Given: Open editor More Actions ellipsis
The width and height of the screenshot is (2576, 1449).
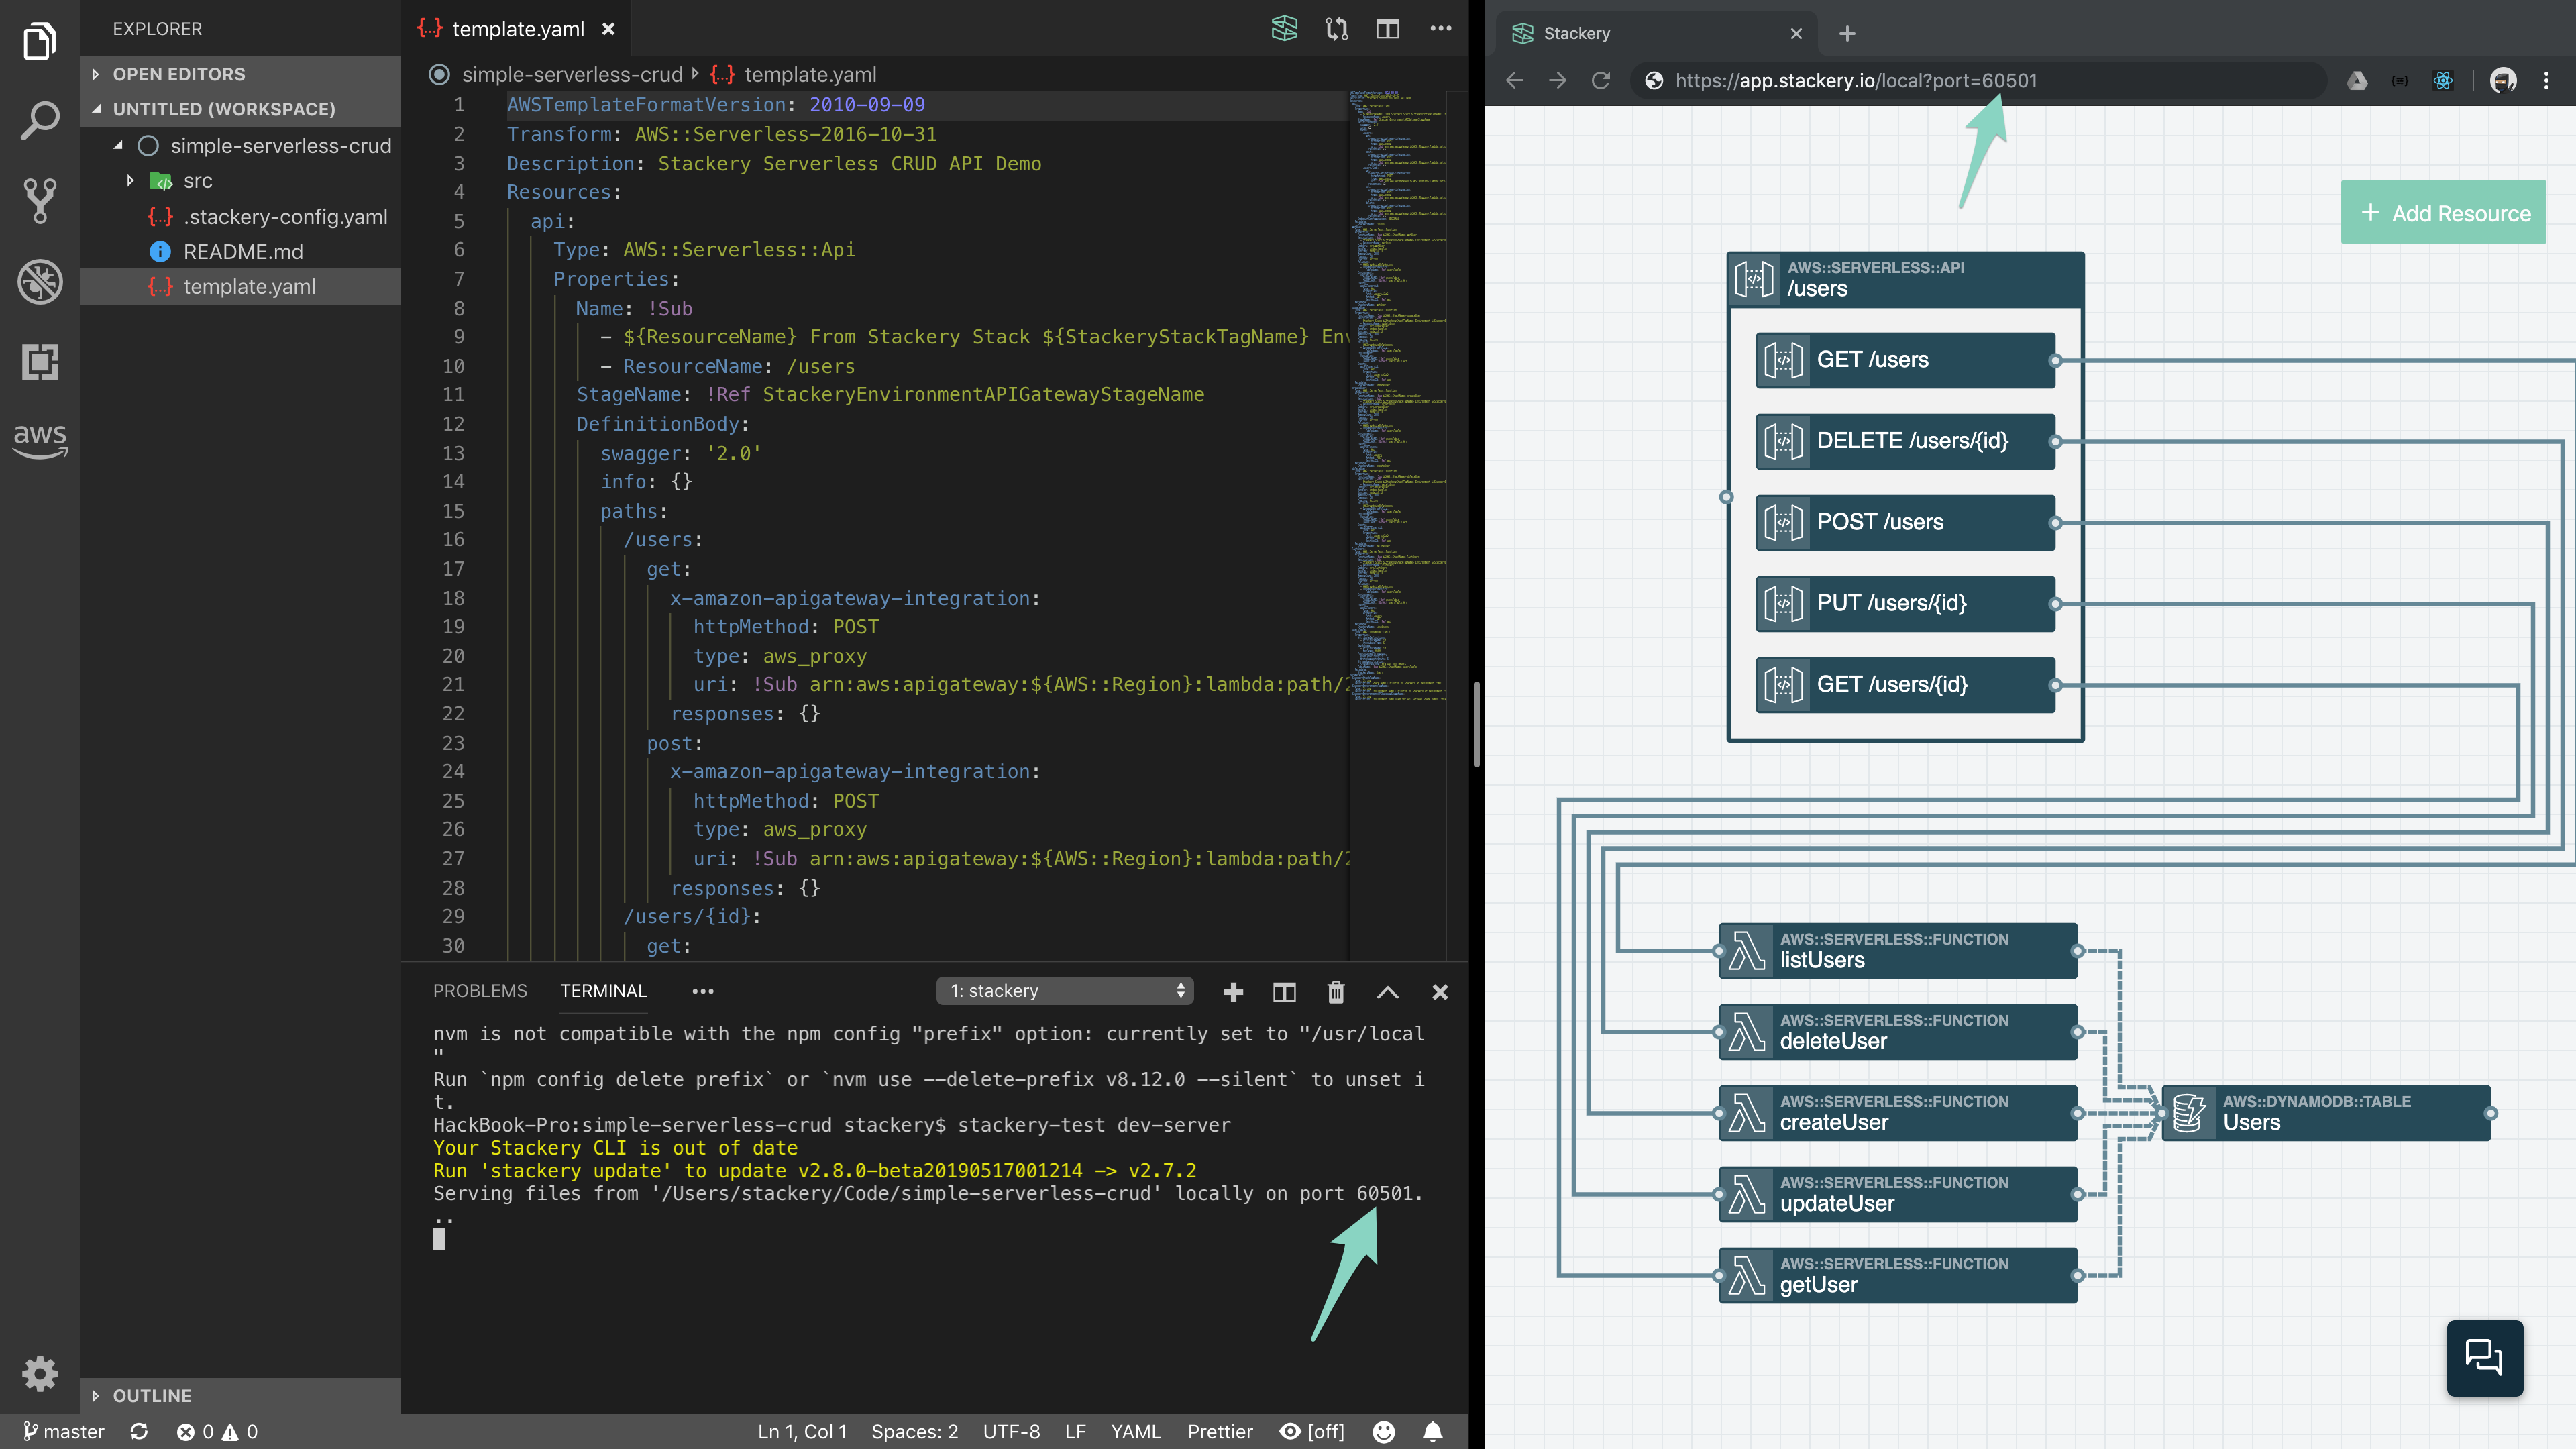Looking at the screenshot, I should 1440,28.
